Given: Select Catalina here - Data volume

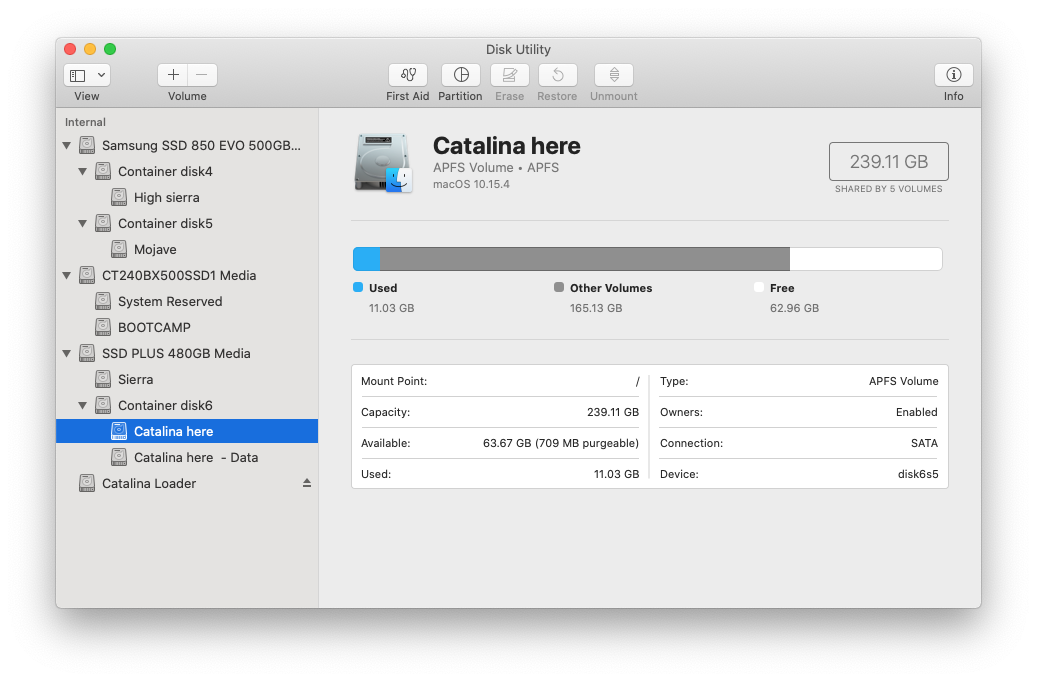Looking at the screenshot, I should [x=187, y=458].
